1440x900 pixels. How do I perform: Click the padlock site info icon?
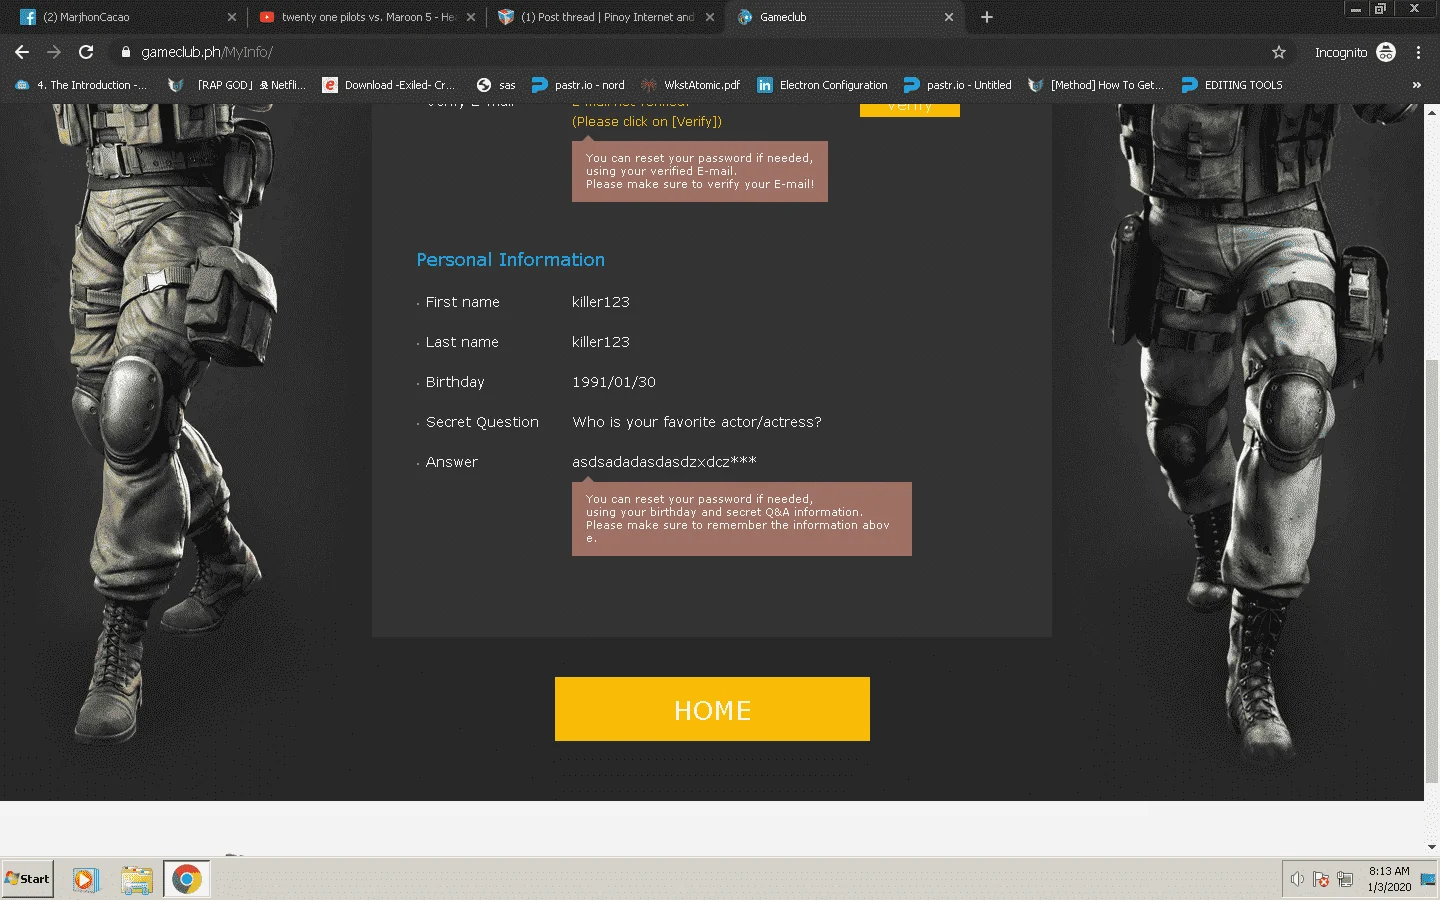pyautogui.click(x=126, y=52)
